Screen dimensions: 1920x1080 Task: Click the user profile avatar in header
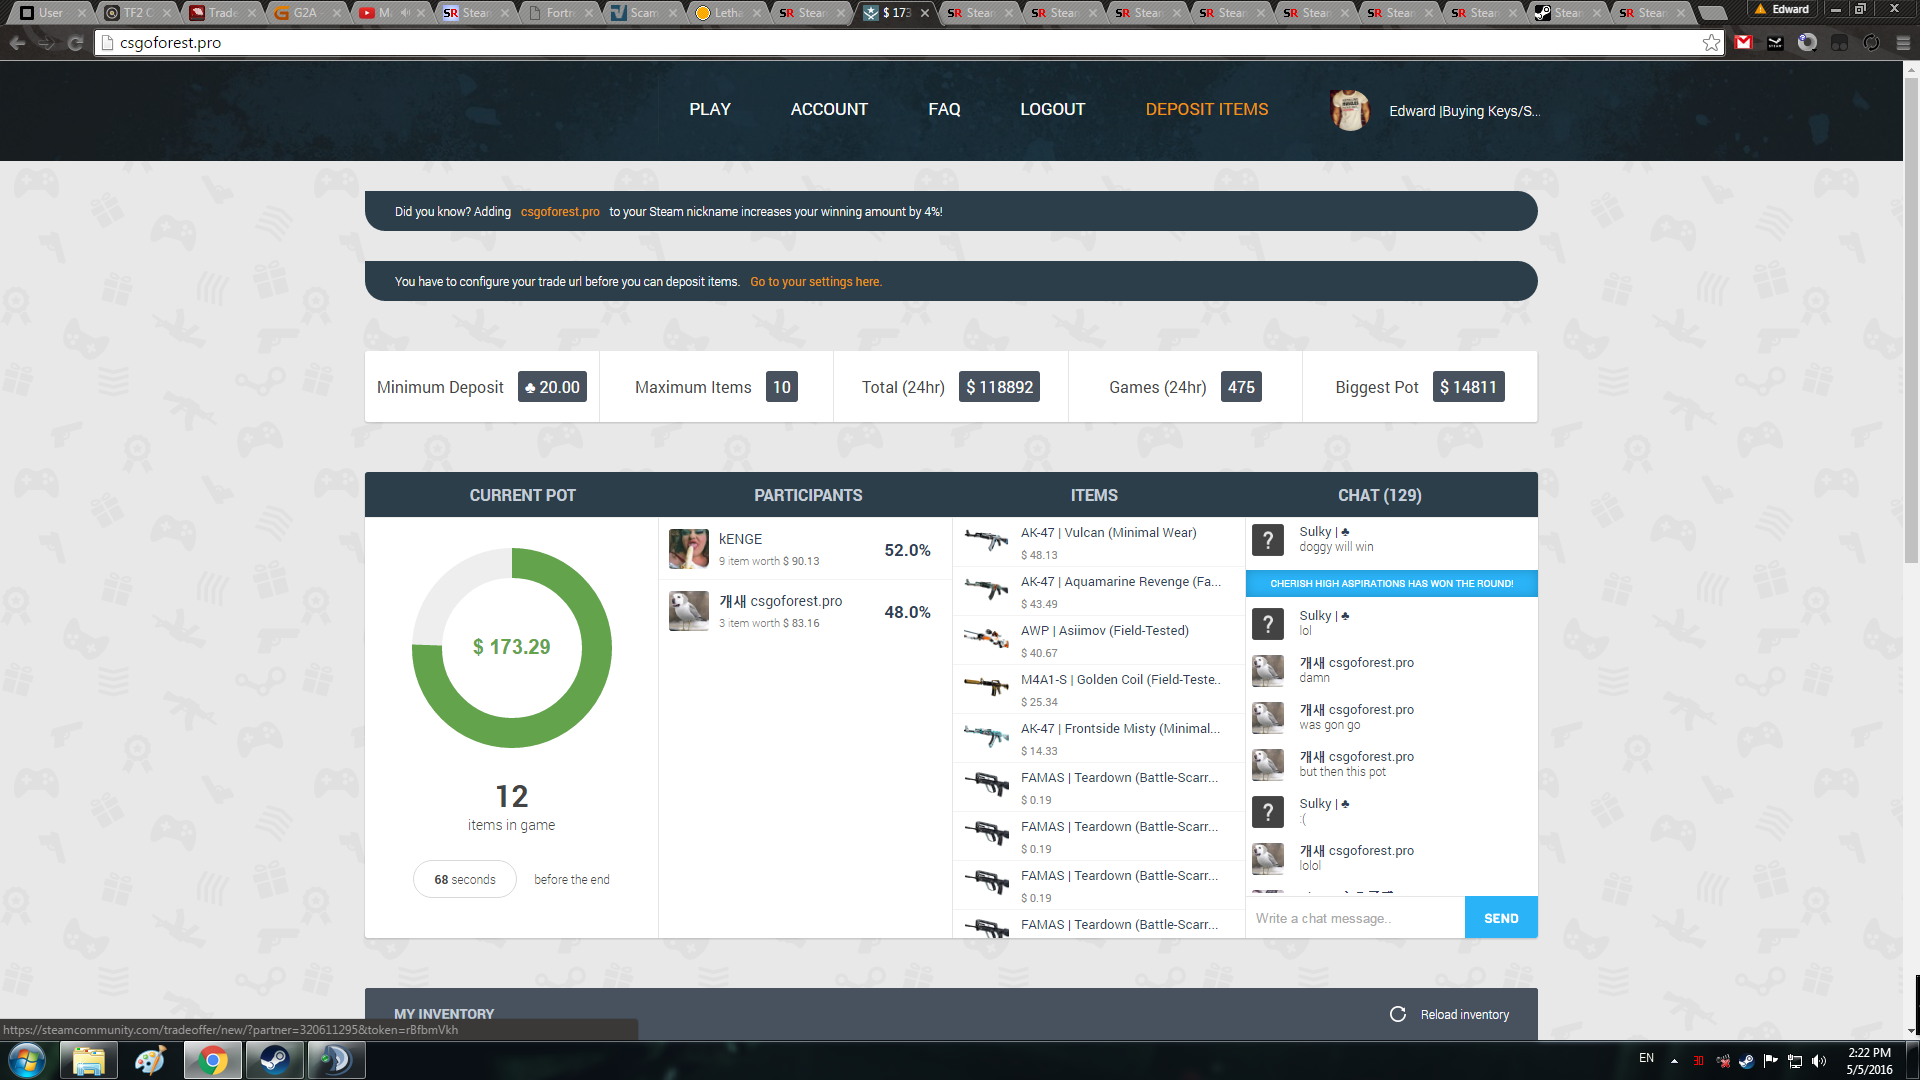[x=1350, y=110]
